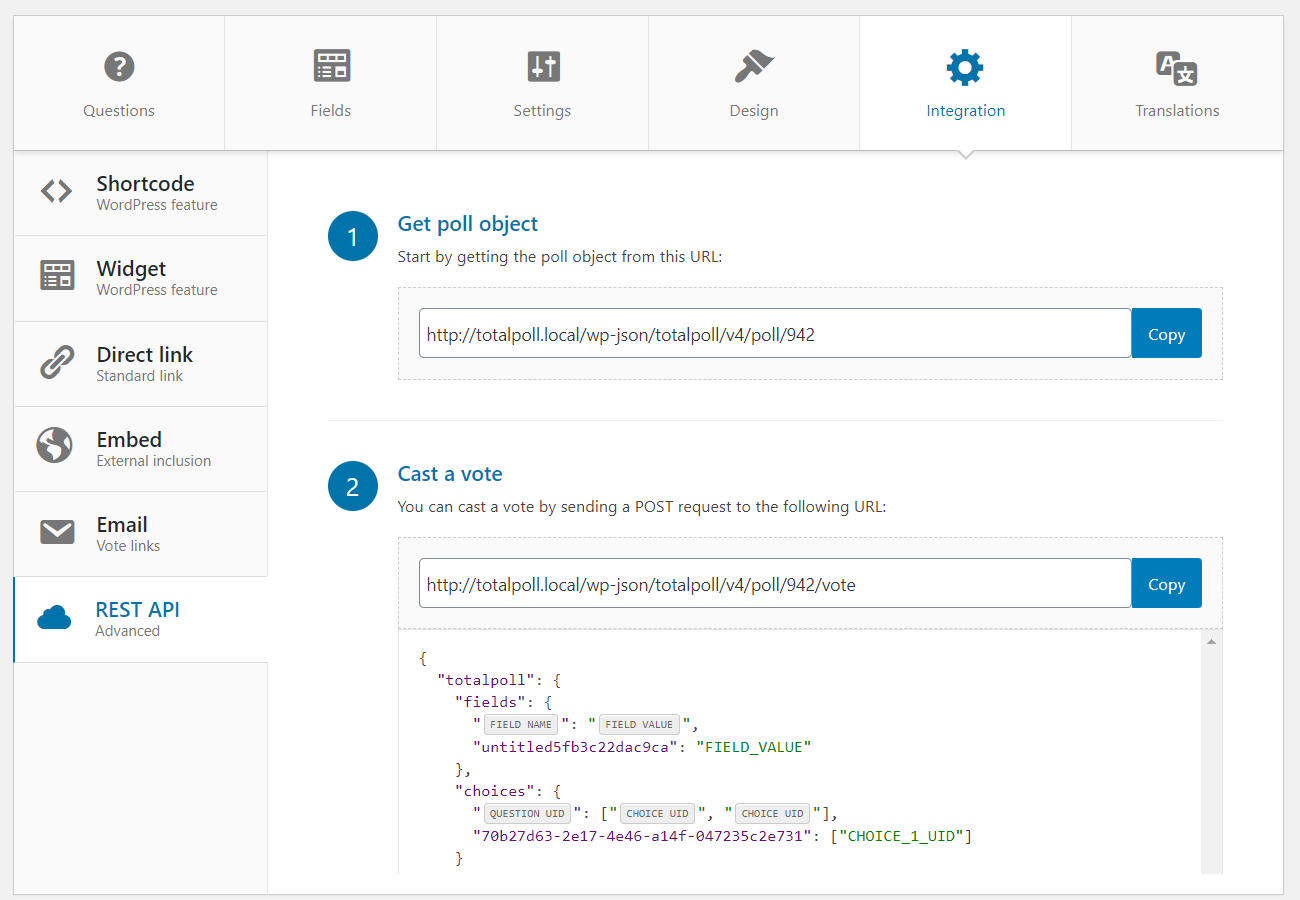The width and height of the screenshot is (1300, 900).
Task: Click the 70b27d63 question UID key
Action: click(643, 836)
